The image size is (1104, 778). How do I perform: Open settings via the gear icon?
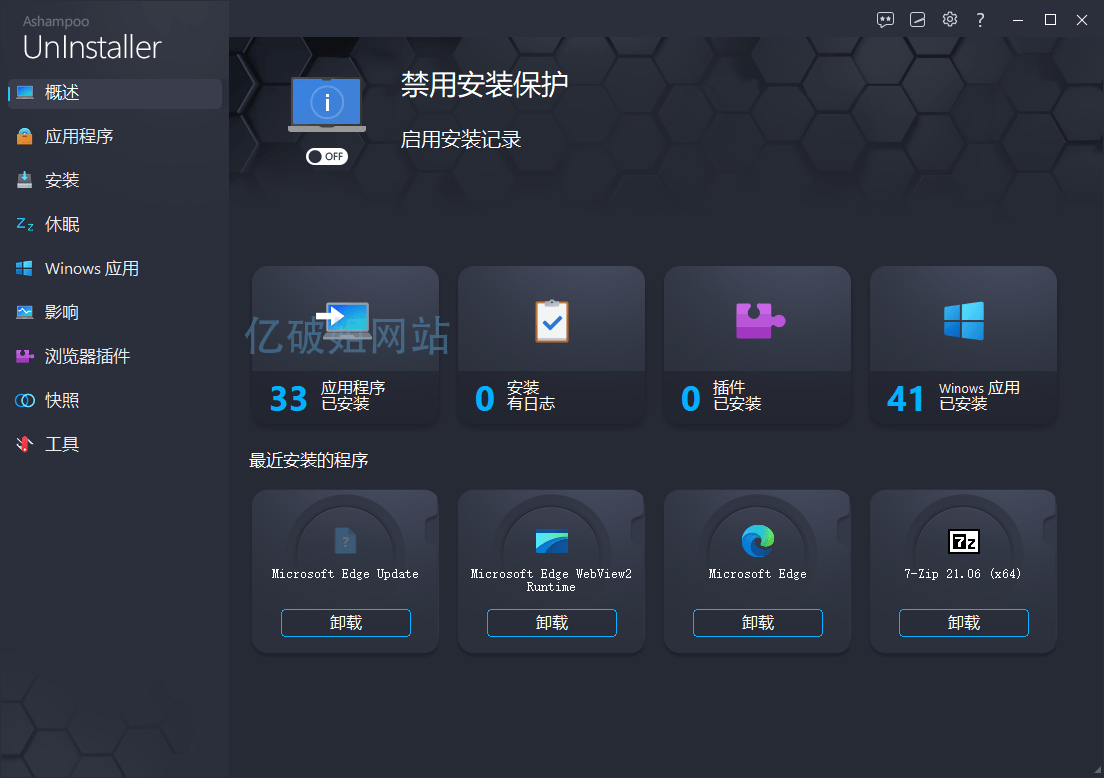coord(950,20)
